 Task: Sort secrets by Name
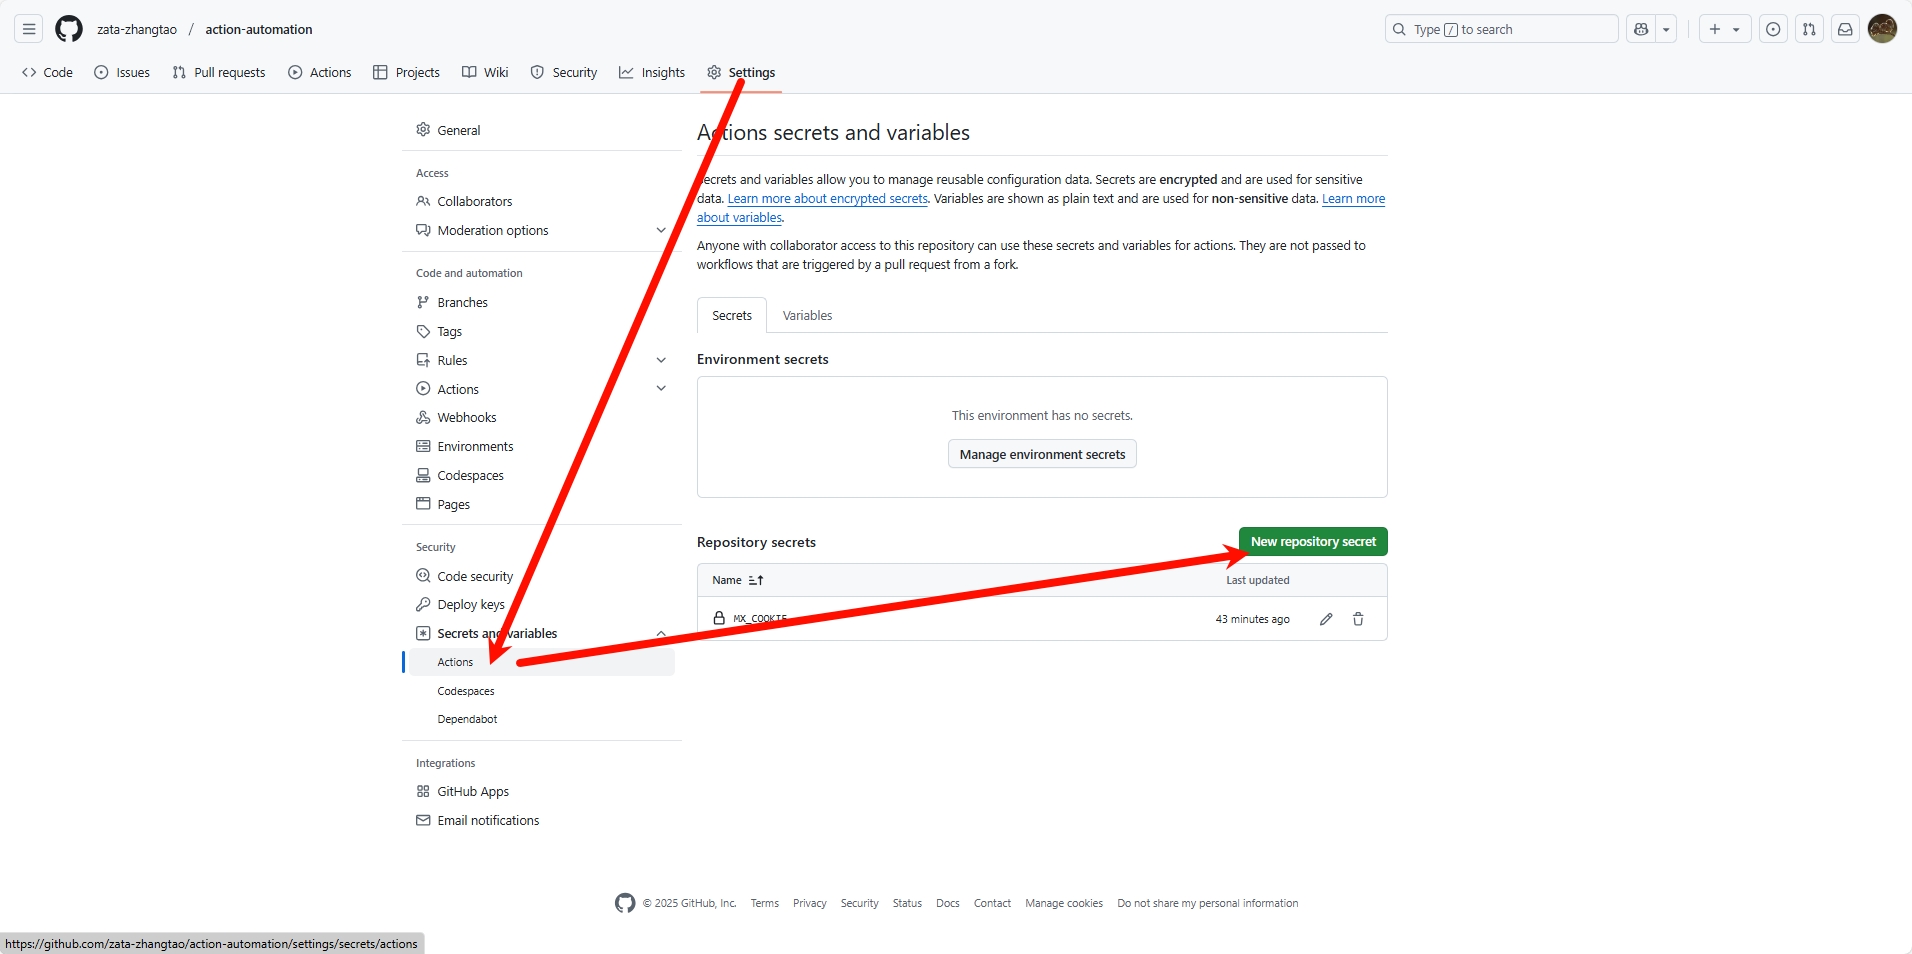click(738, 580)
